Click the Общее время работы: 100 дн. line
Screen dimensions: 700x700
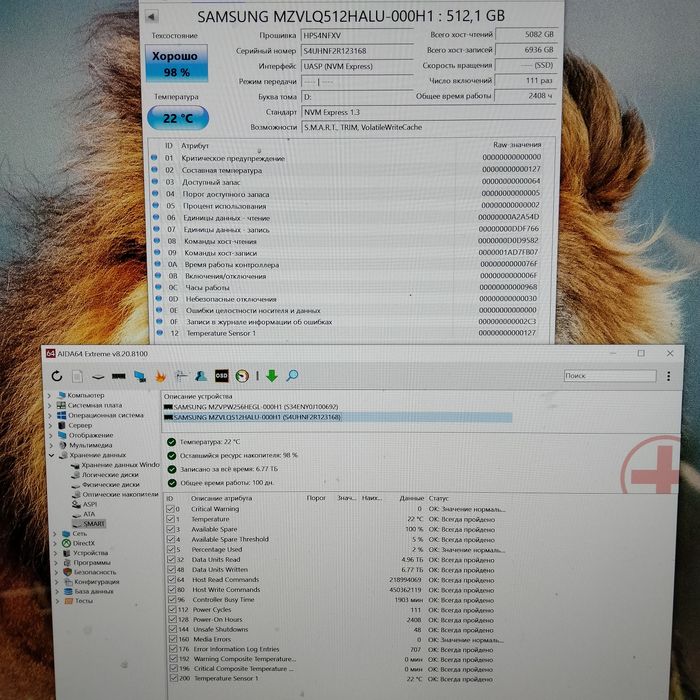click(227, 483)
